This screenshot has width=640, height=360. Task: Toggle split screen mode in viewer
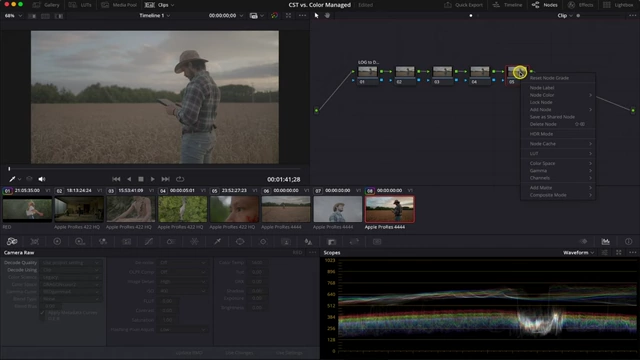(45, 16)
